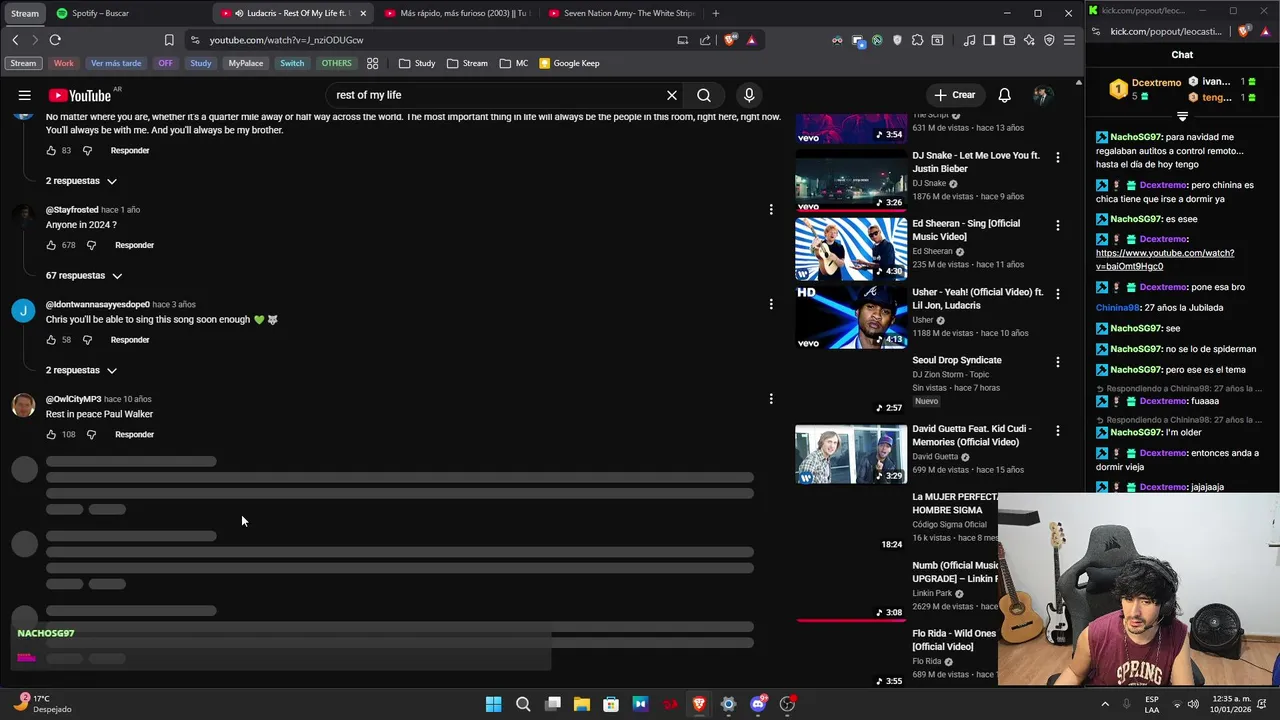Image resolution: width=1280 pixels, height=720 pixels.
Task: Open the Google Keep bookmark
Action: [569, 63]
